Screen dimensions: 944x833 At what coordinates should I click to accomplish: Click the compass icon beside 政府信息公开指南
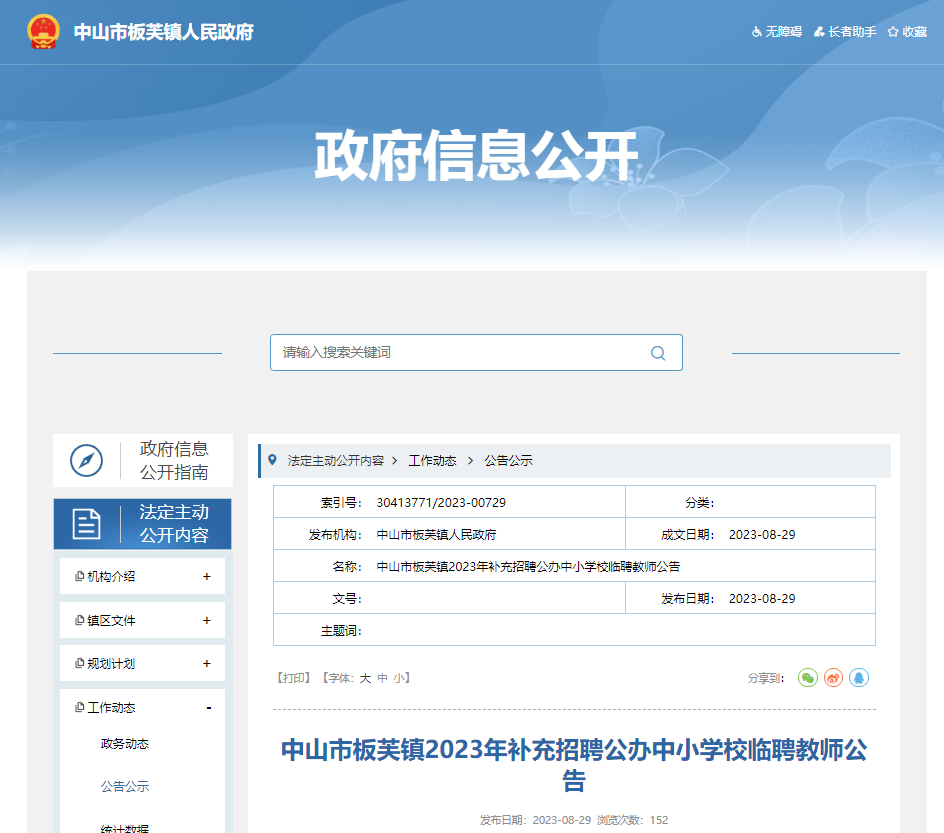[x=87, y=461]
